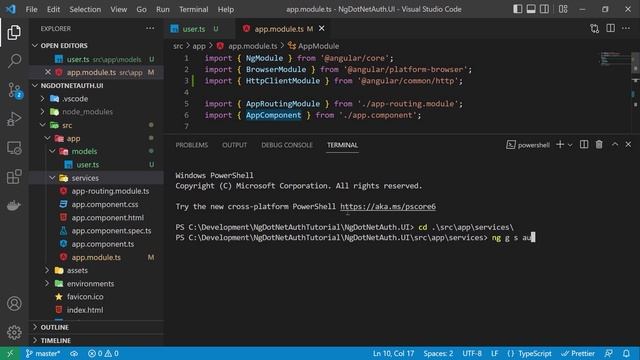Viewport: 640px width, 360px height.
Task: Open remote window indicator in status bar
Action: click(x=10, y=353)
